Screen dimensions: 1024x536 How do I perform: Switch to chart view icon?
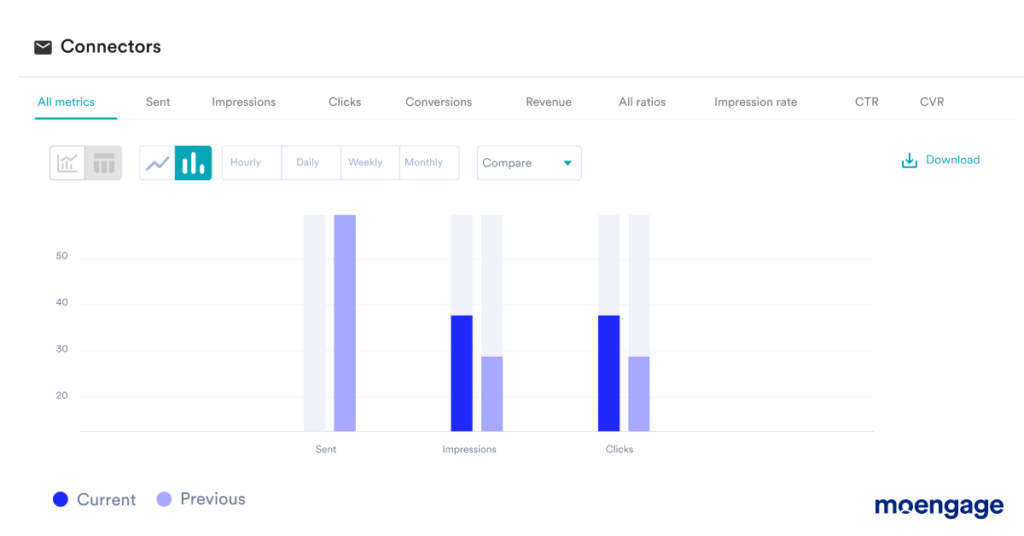[67, 163]
